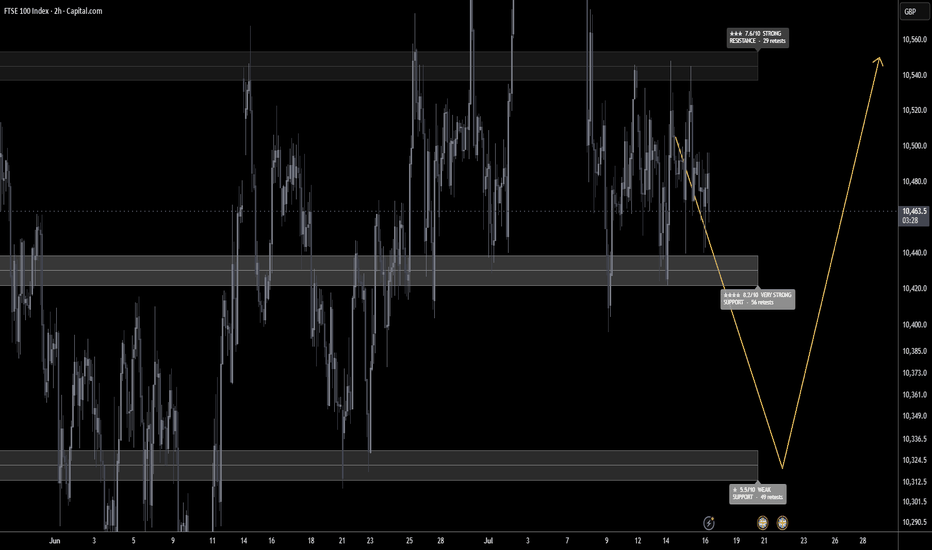Select the Very Strong Support 8.2/10 label
This screenshot has height=550, width=932.
[758, 298]
